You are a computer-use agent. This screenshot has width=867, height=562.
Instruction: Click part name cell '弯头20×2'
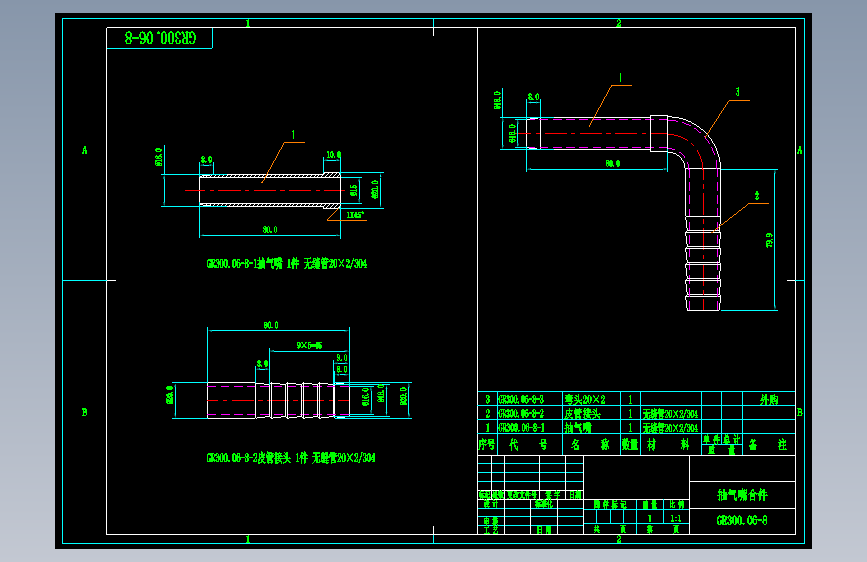click(x=584, y=399)
